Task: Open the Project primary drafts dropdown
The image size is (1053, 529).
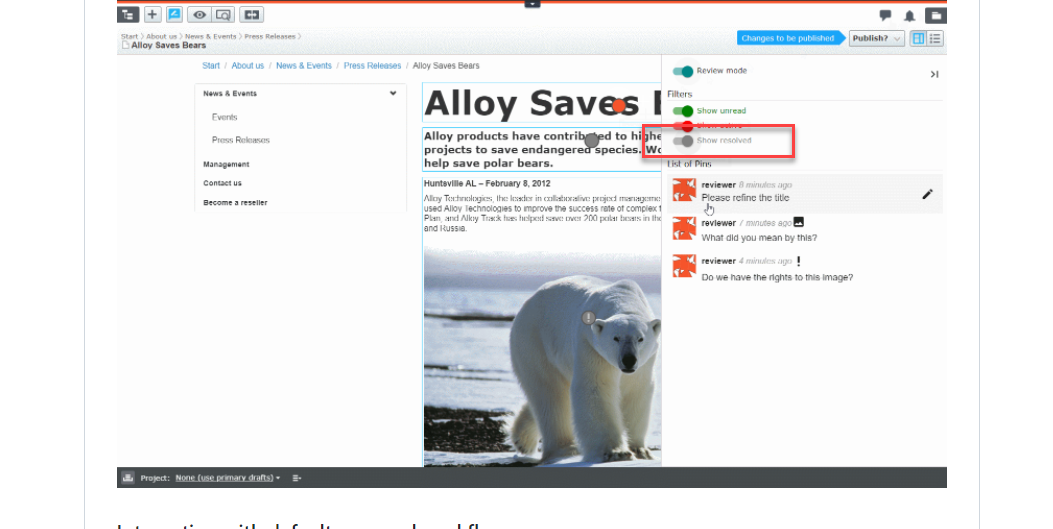Action: [x=228, y=478]
